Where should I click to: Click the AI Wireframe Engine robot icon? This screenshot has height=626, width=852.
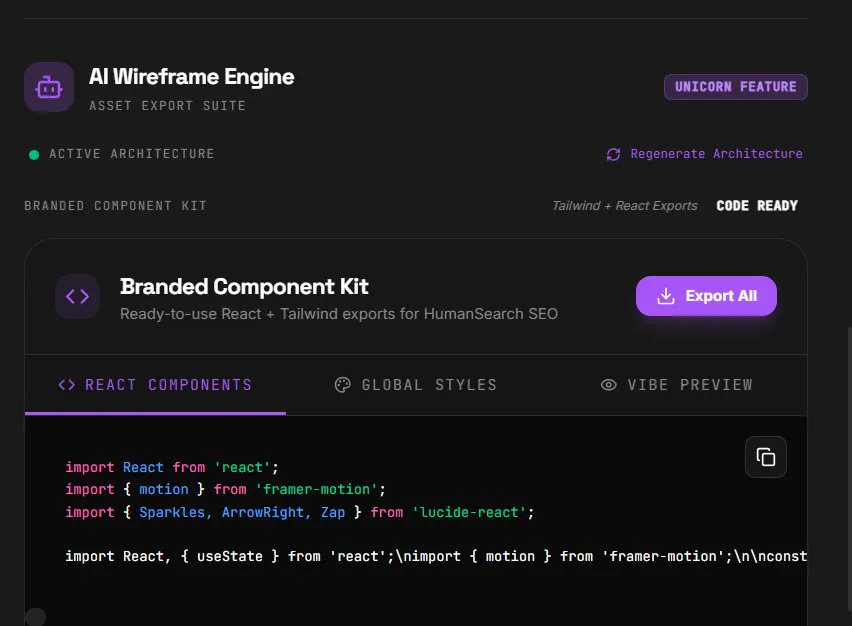coord(49,87)
